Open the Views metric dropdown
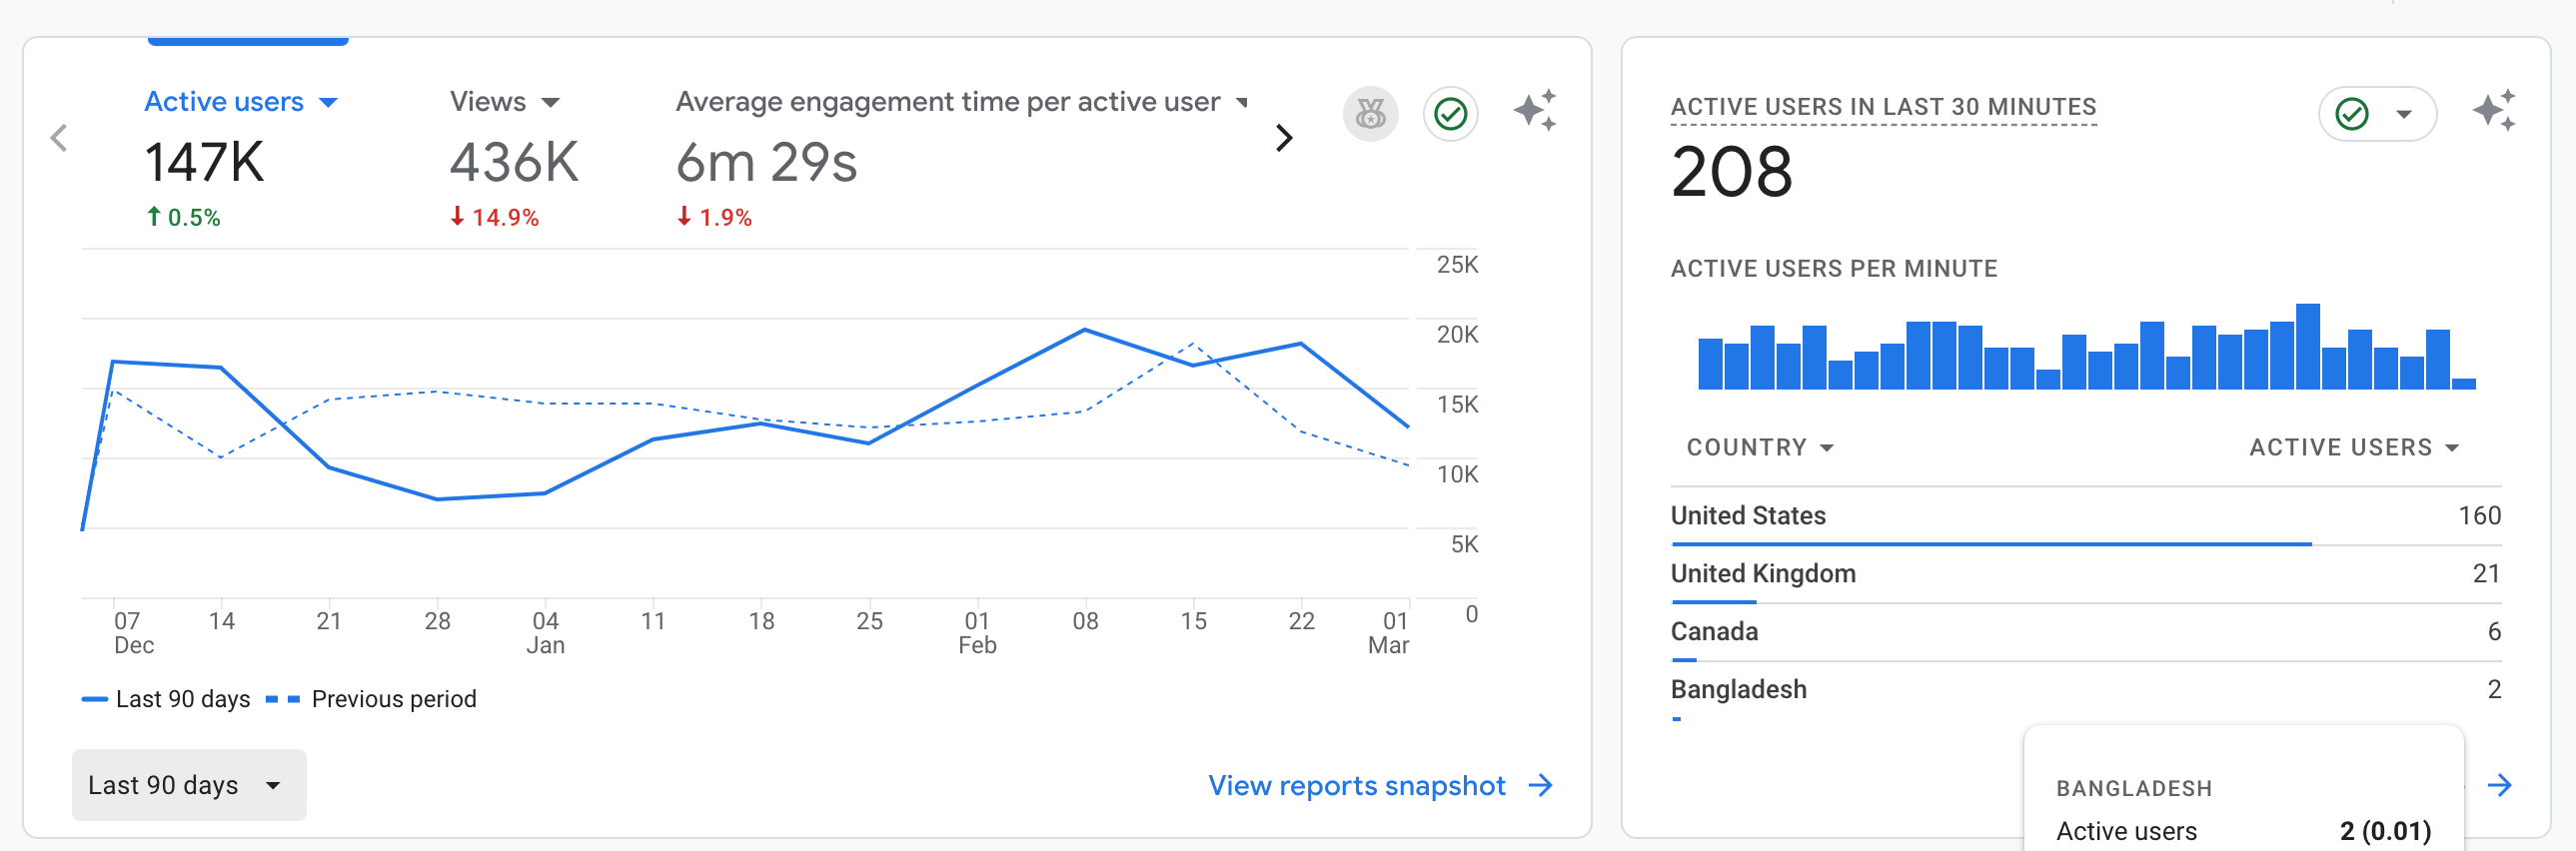Viewport: 2576px width, 851px height. 550,102
